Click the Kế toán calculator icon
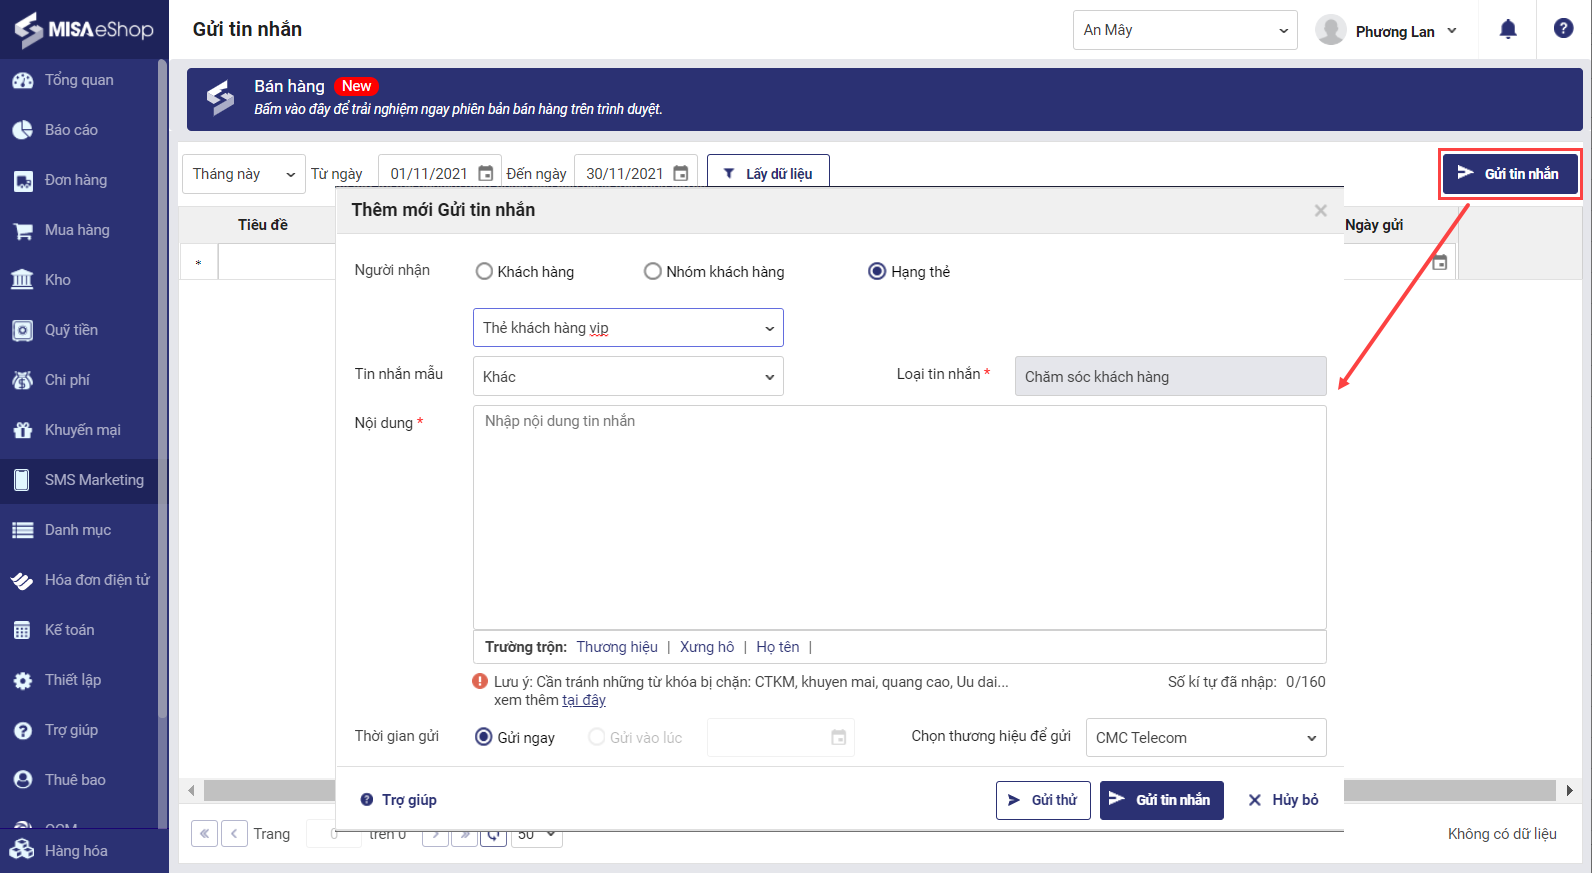 (x=22, y=630)
